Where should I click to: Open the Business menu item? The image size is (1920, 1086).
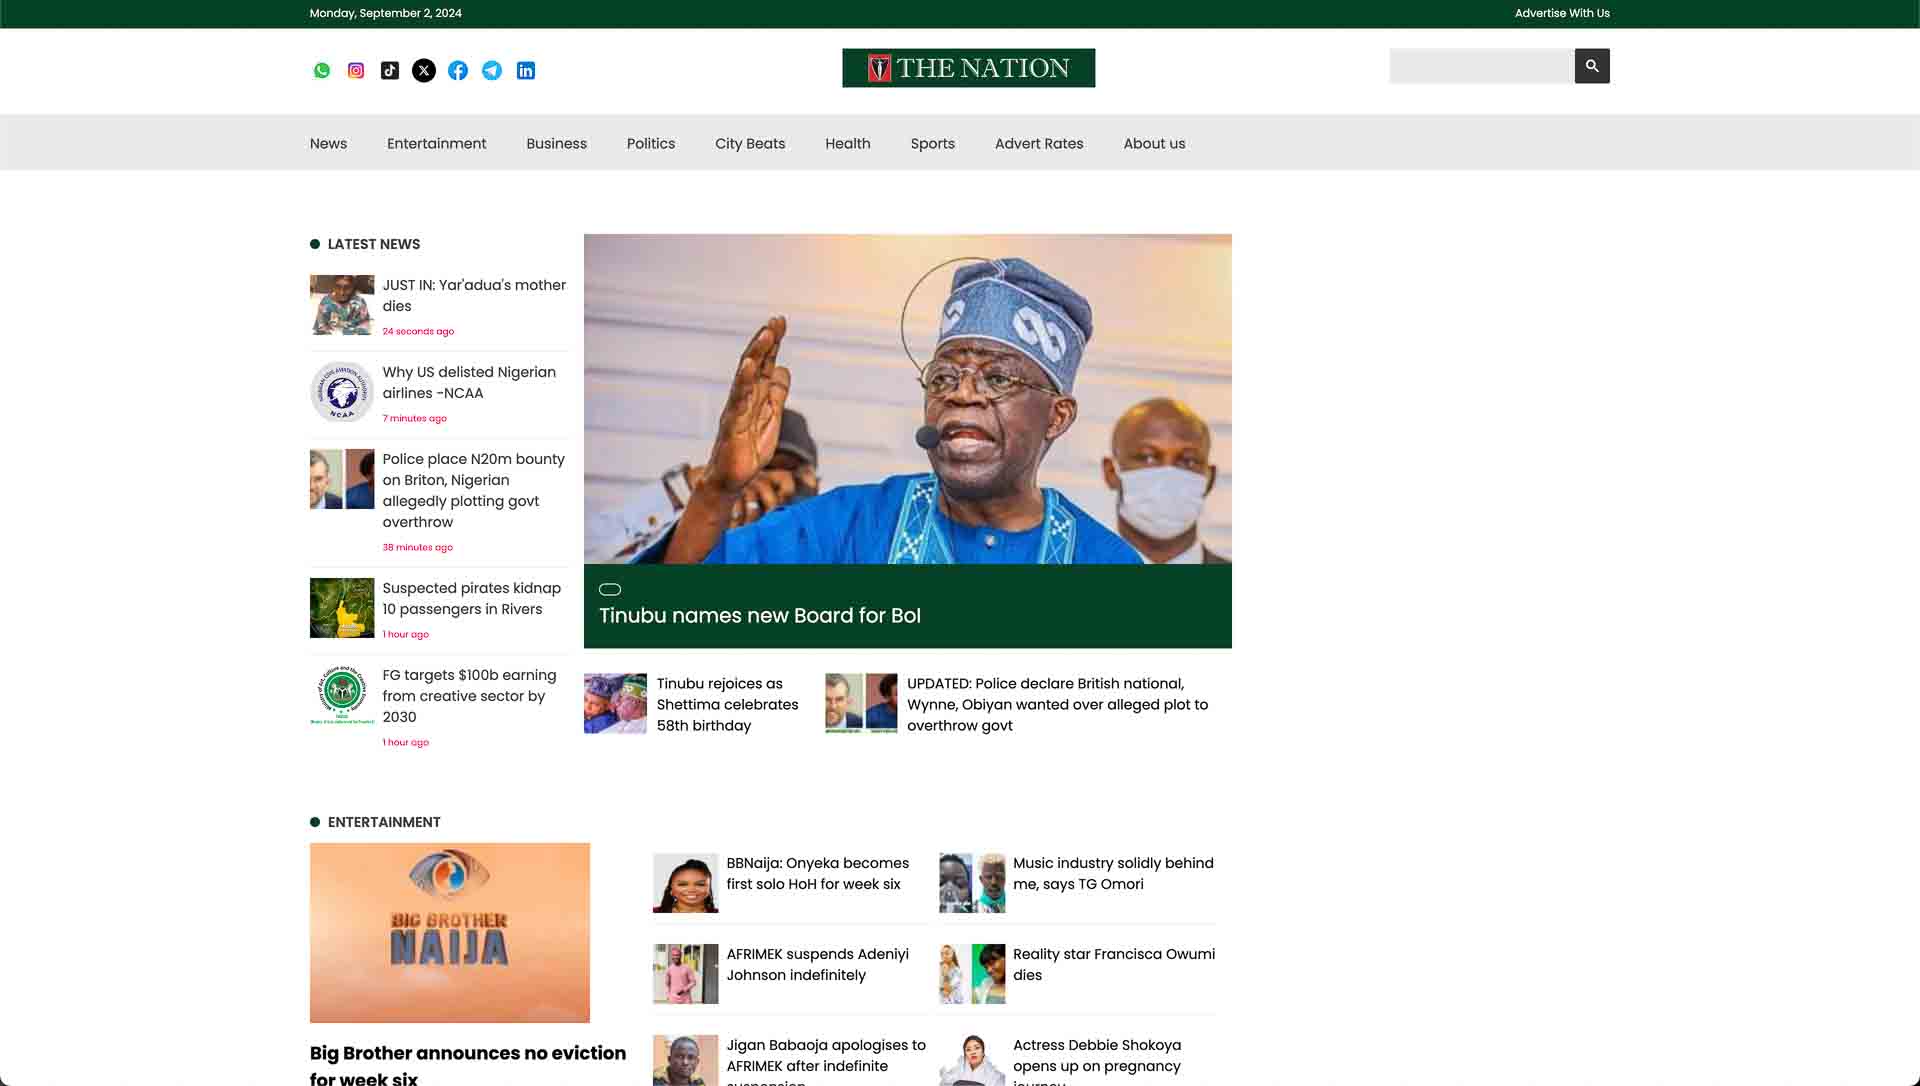coord(557,143)
